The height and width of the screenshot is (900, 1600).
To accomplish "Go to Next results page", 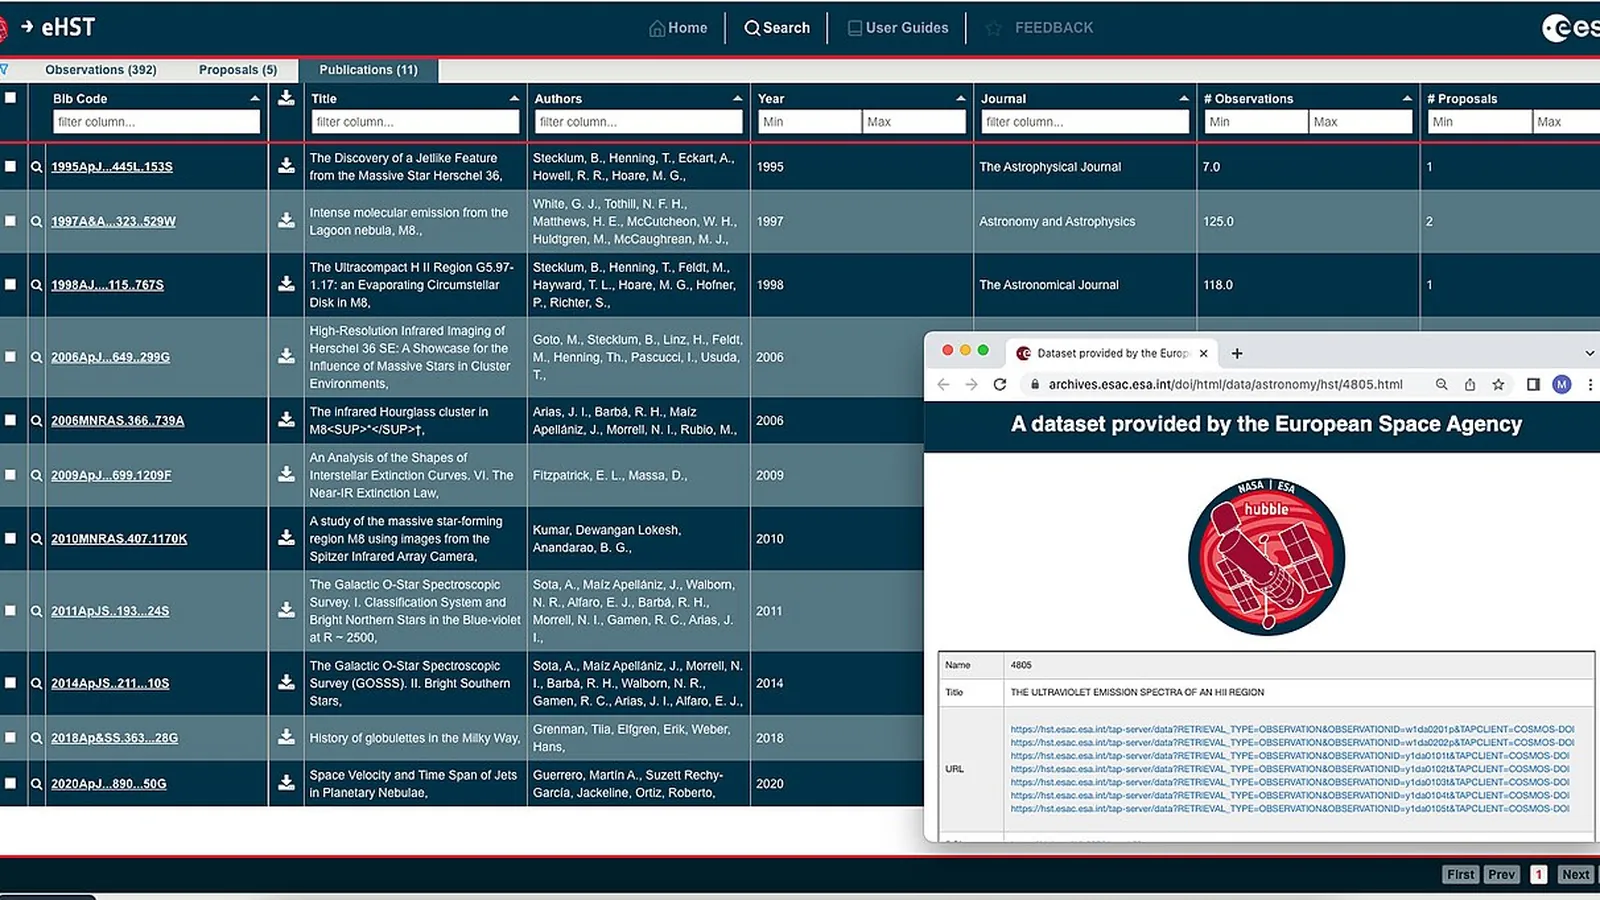I will [1575, 874].
